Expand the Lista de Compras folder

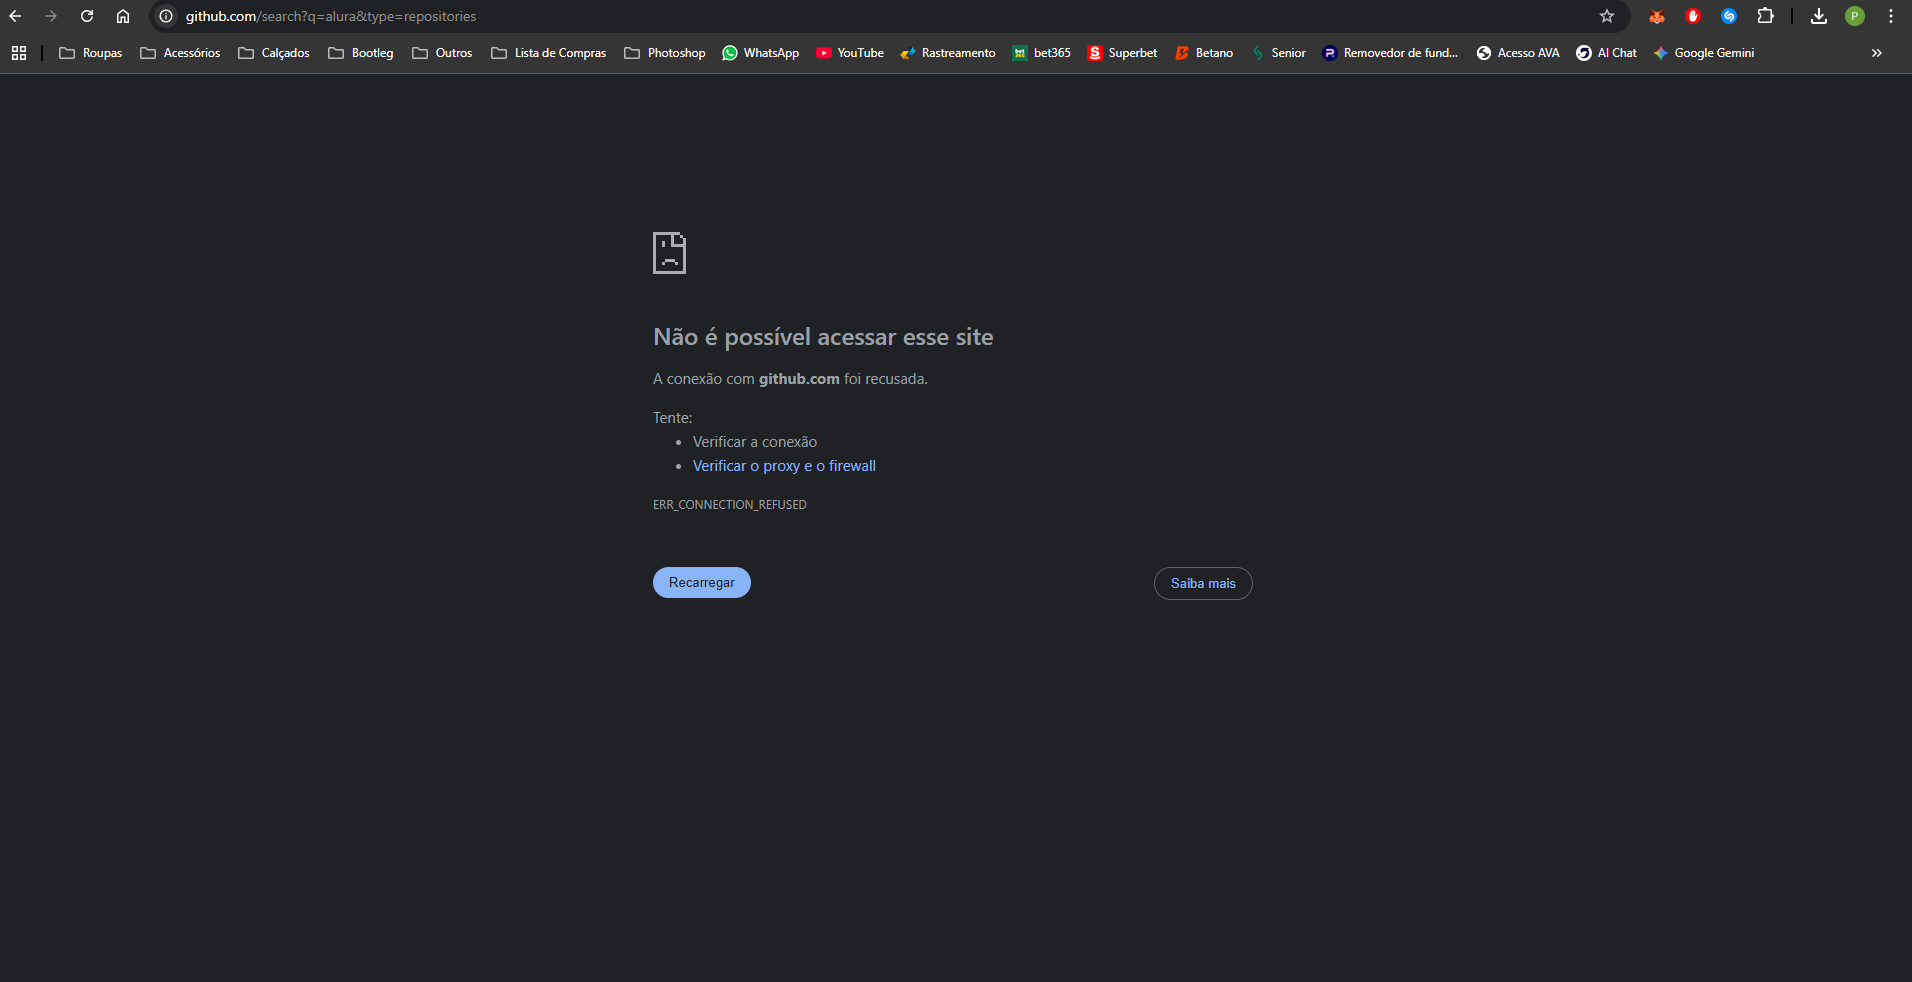pos(549,53)
